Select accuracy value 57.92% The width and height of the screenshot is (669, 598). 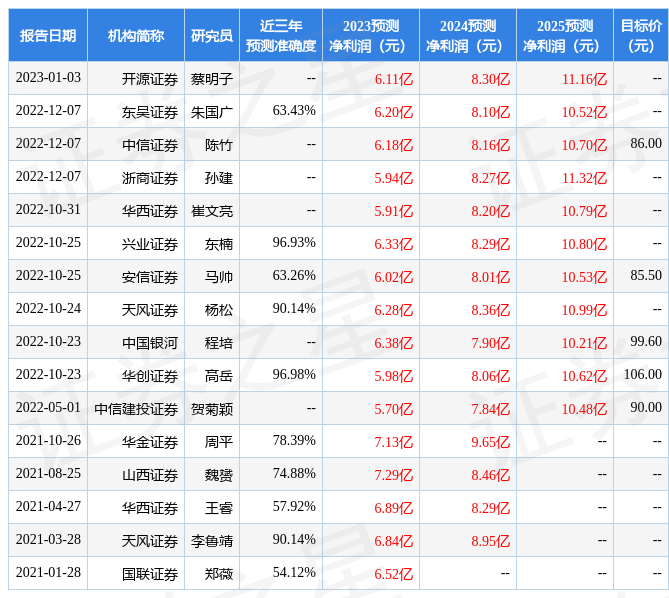tap(294, 506)
